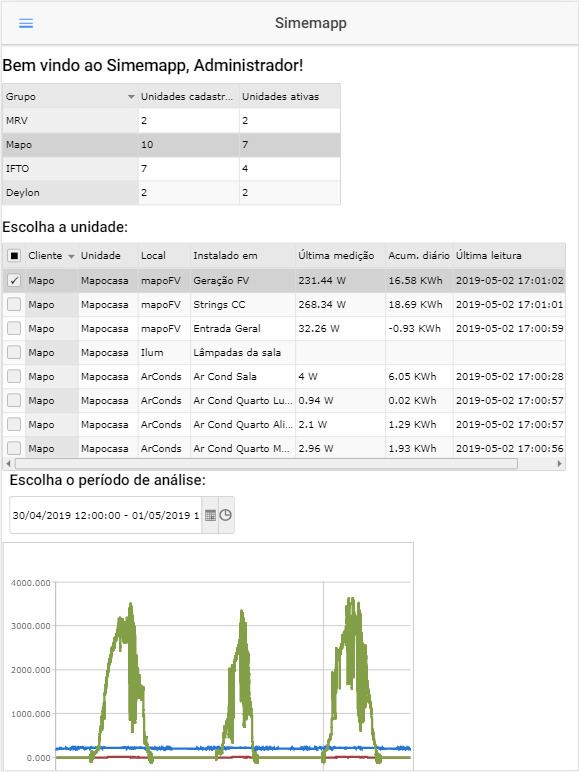Image resolution: width=579 pixels, height=772 pixels.
Task: Open the clock time picker icon
Action: click(225, 515)
